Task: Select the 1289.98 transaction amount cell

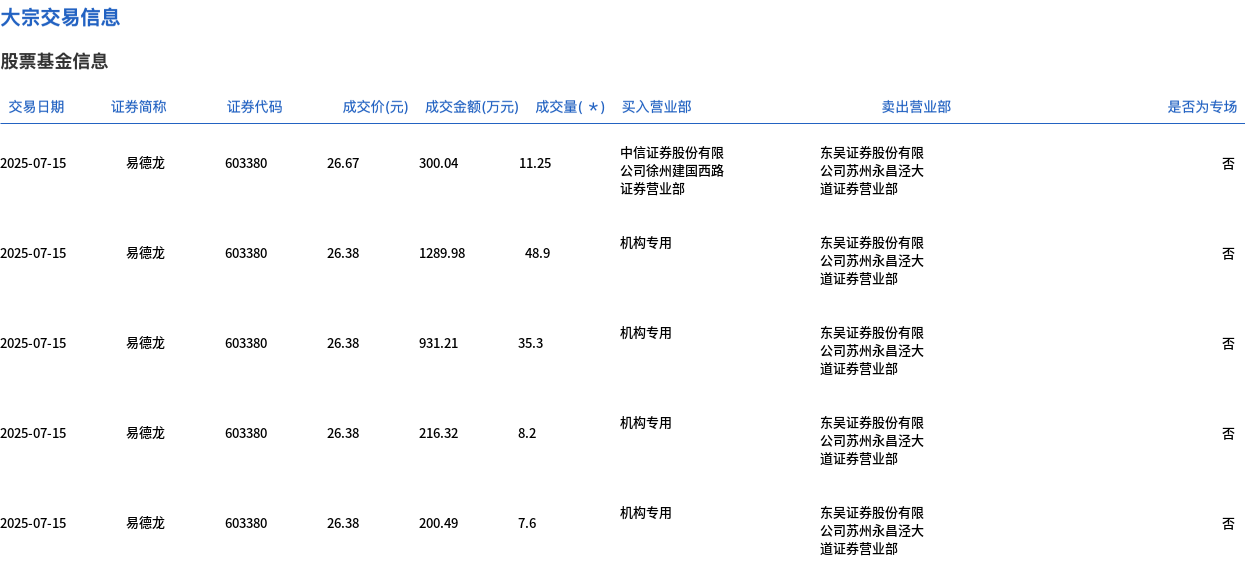Action: coord(441,253)
